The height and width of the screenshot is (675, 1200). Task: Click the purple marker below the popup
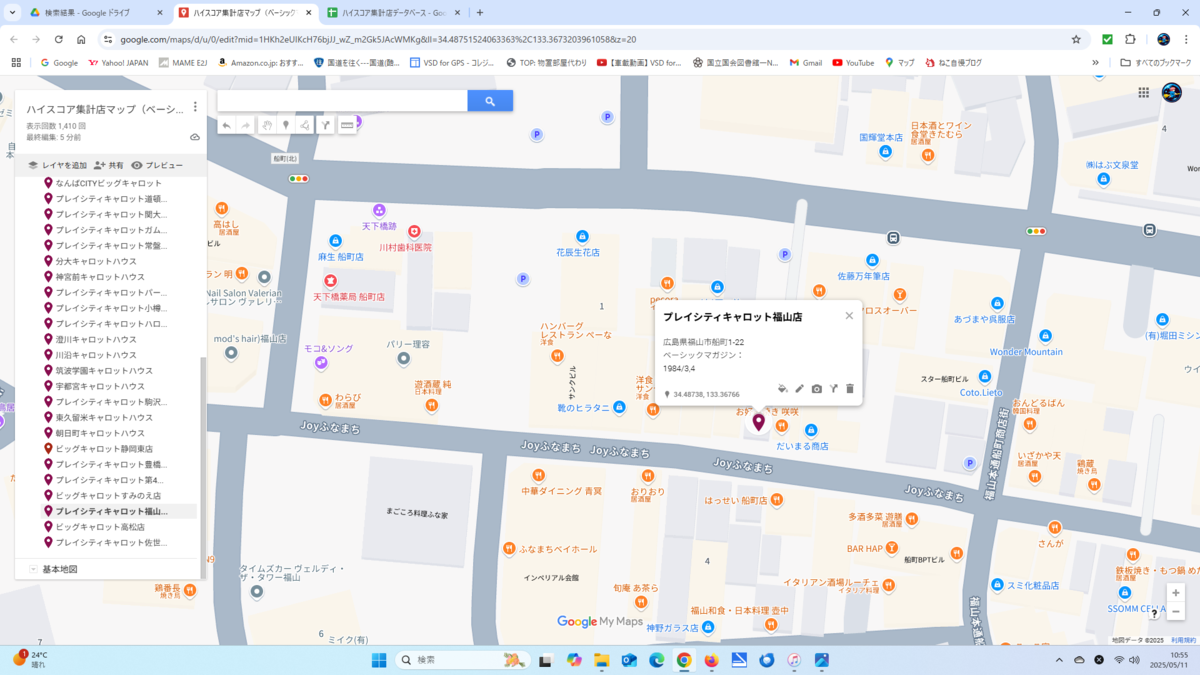tap(759, 422)
